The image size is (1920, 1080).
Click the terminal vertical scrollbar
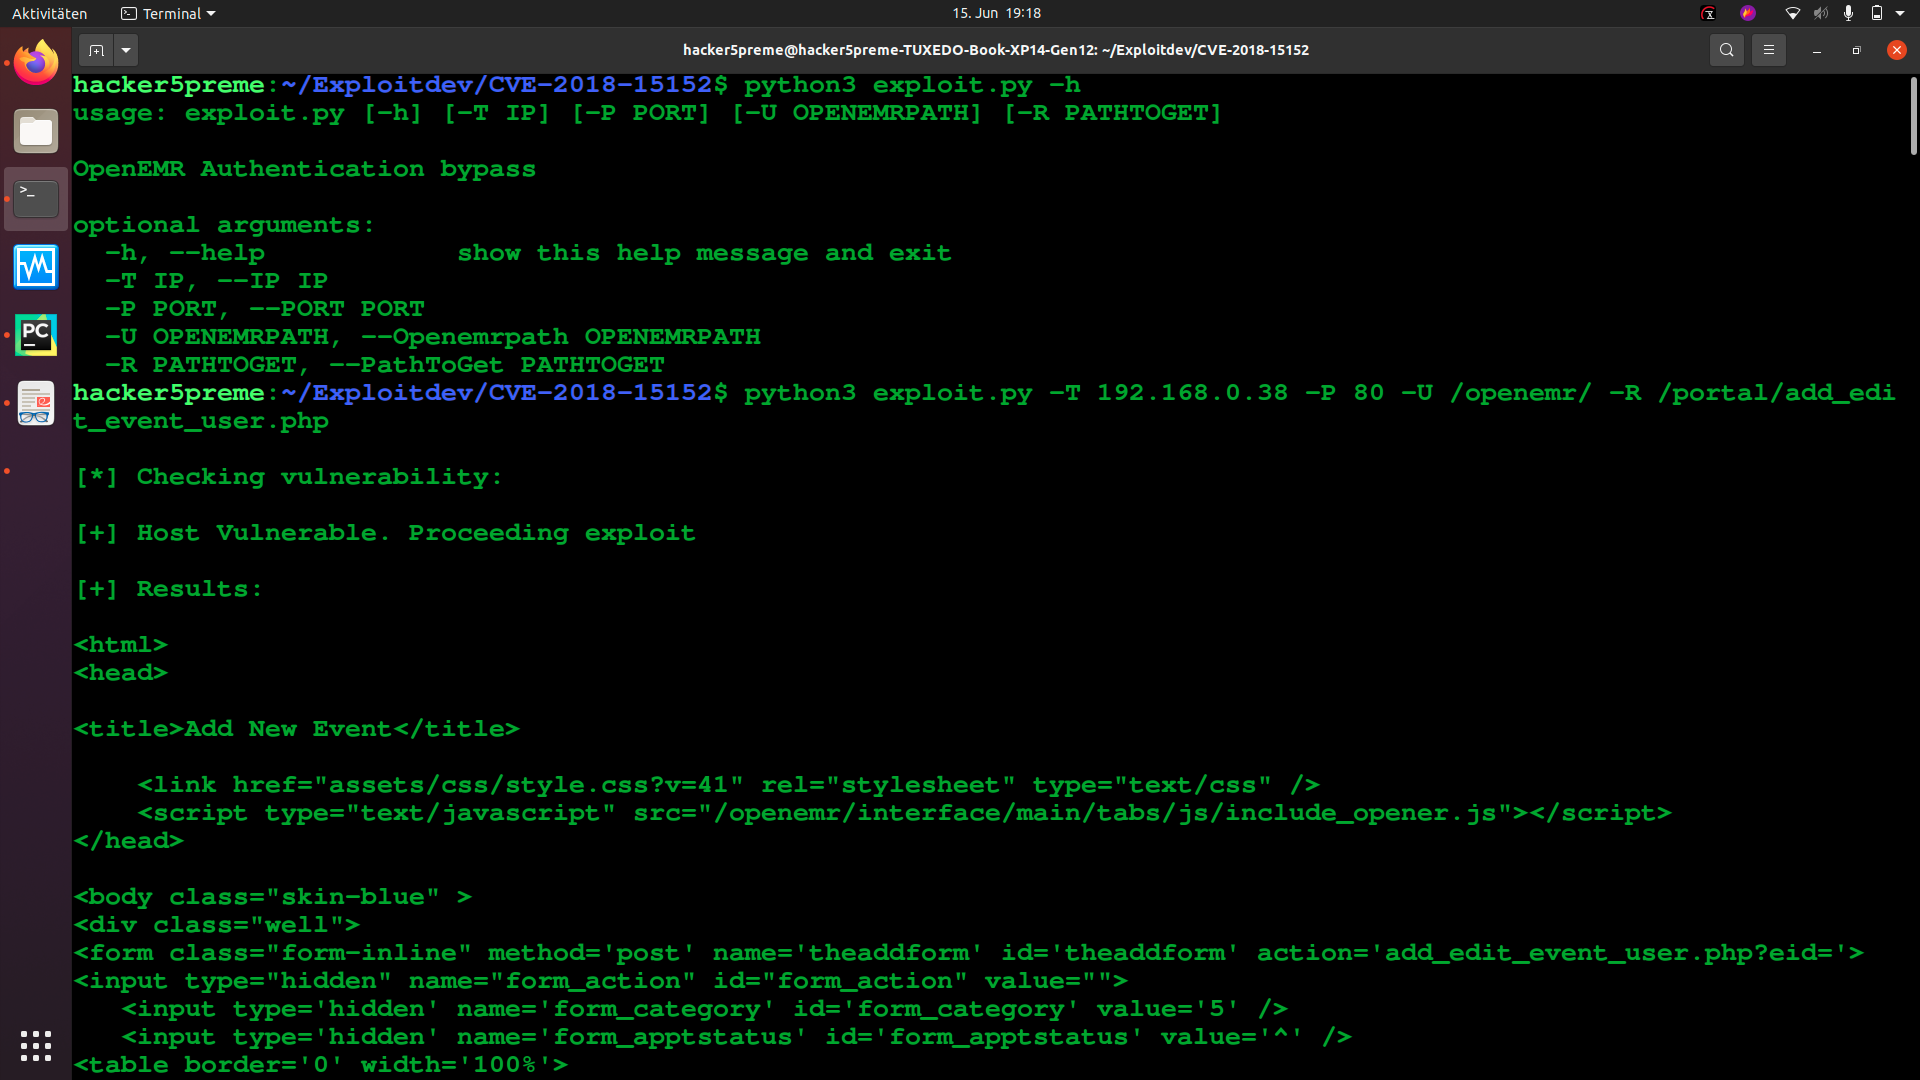click(1913, 115)
